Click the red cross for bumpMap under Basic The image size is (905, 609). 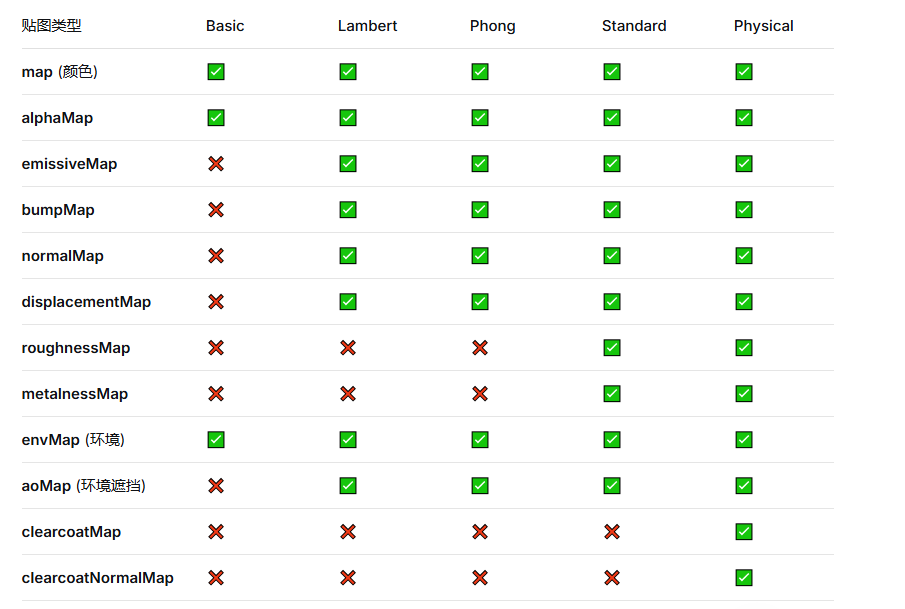click(216, 210)
